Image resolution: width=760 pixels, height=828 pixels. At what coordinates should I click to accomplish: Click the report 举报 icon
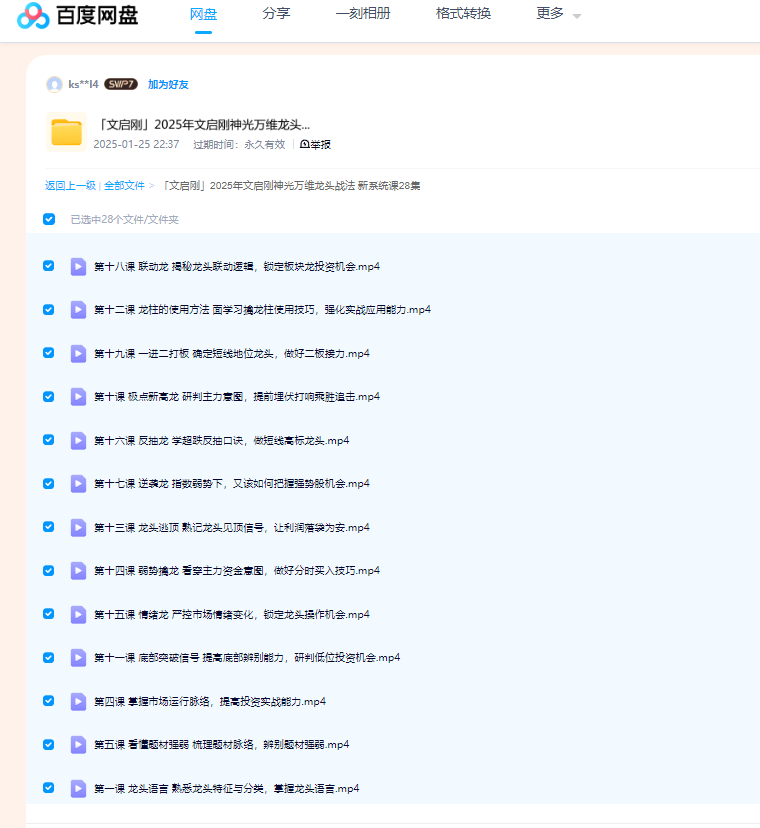tap(304, 144)
